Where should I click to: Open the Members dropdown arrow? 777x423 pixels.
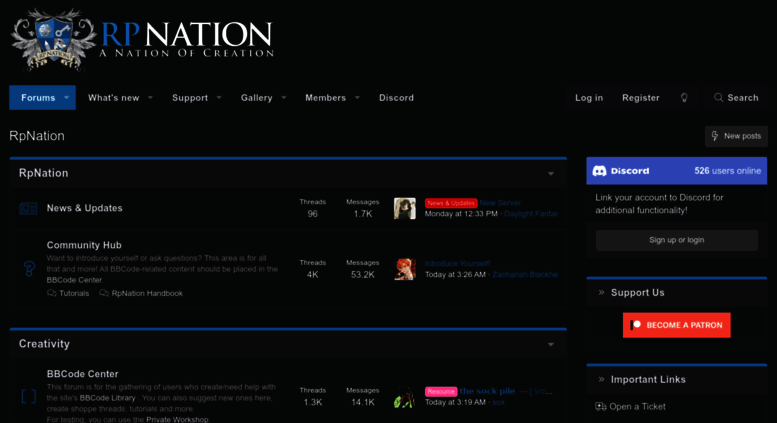[357, 98]
